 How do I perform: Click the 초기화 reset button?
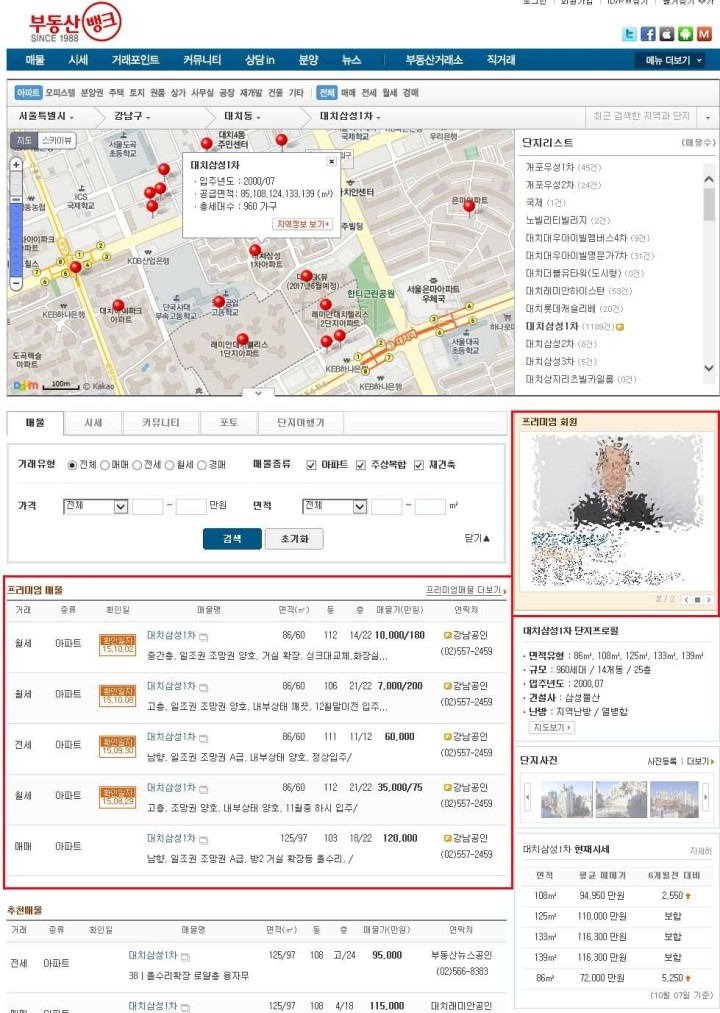point(294,539)
